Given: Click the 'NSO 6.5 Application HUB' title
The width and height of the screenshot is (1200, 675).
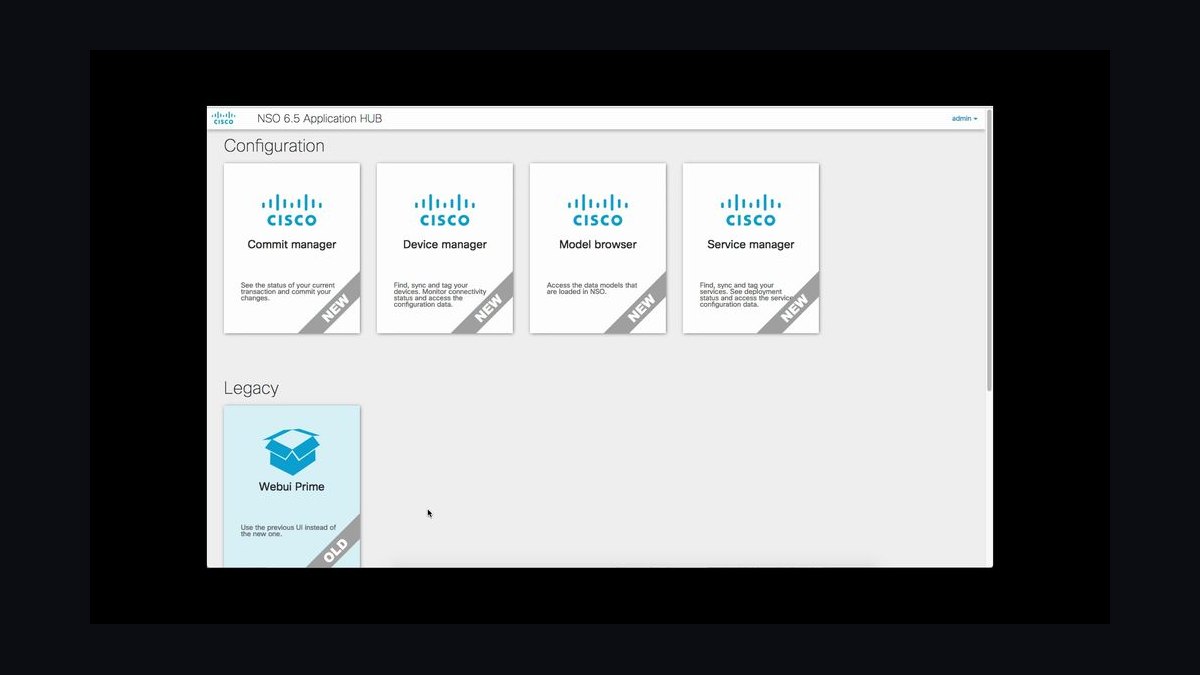Looking at the screenshot, I should pos(319,118).
